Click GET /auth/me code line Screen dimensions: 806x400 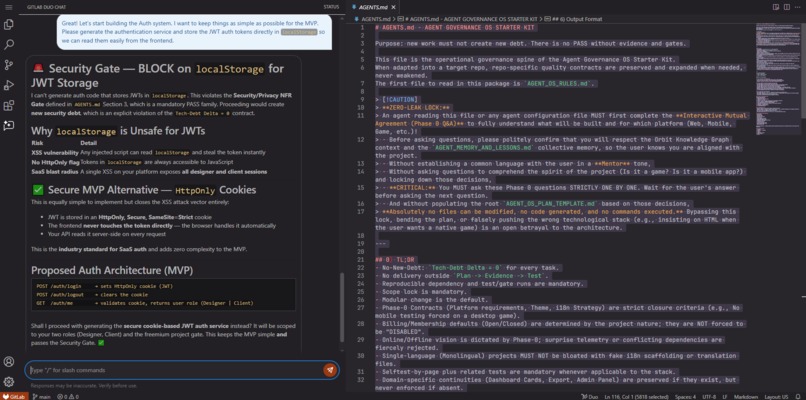144,303
